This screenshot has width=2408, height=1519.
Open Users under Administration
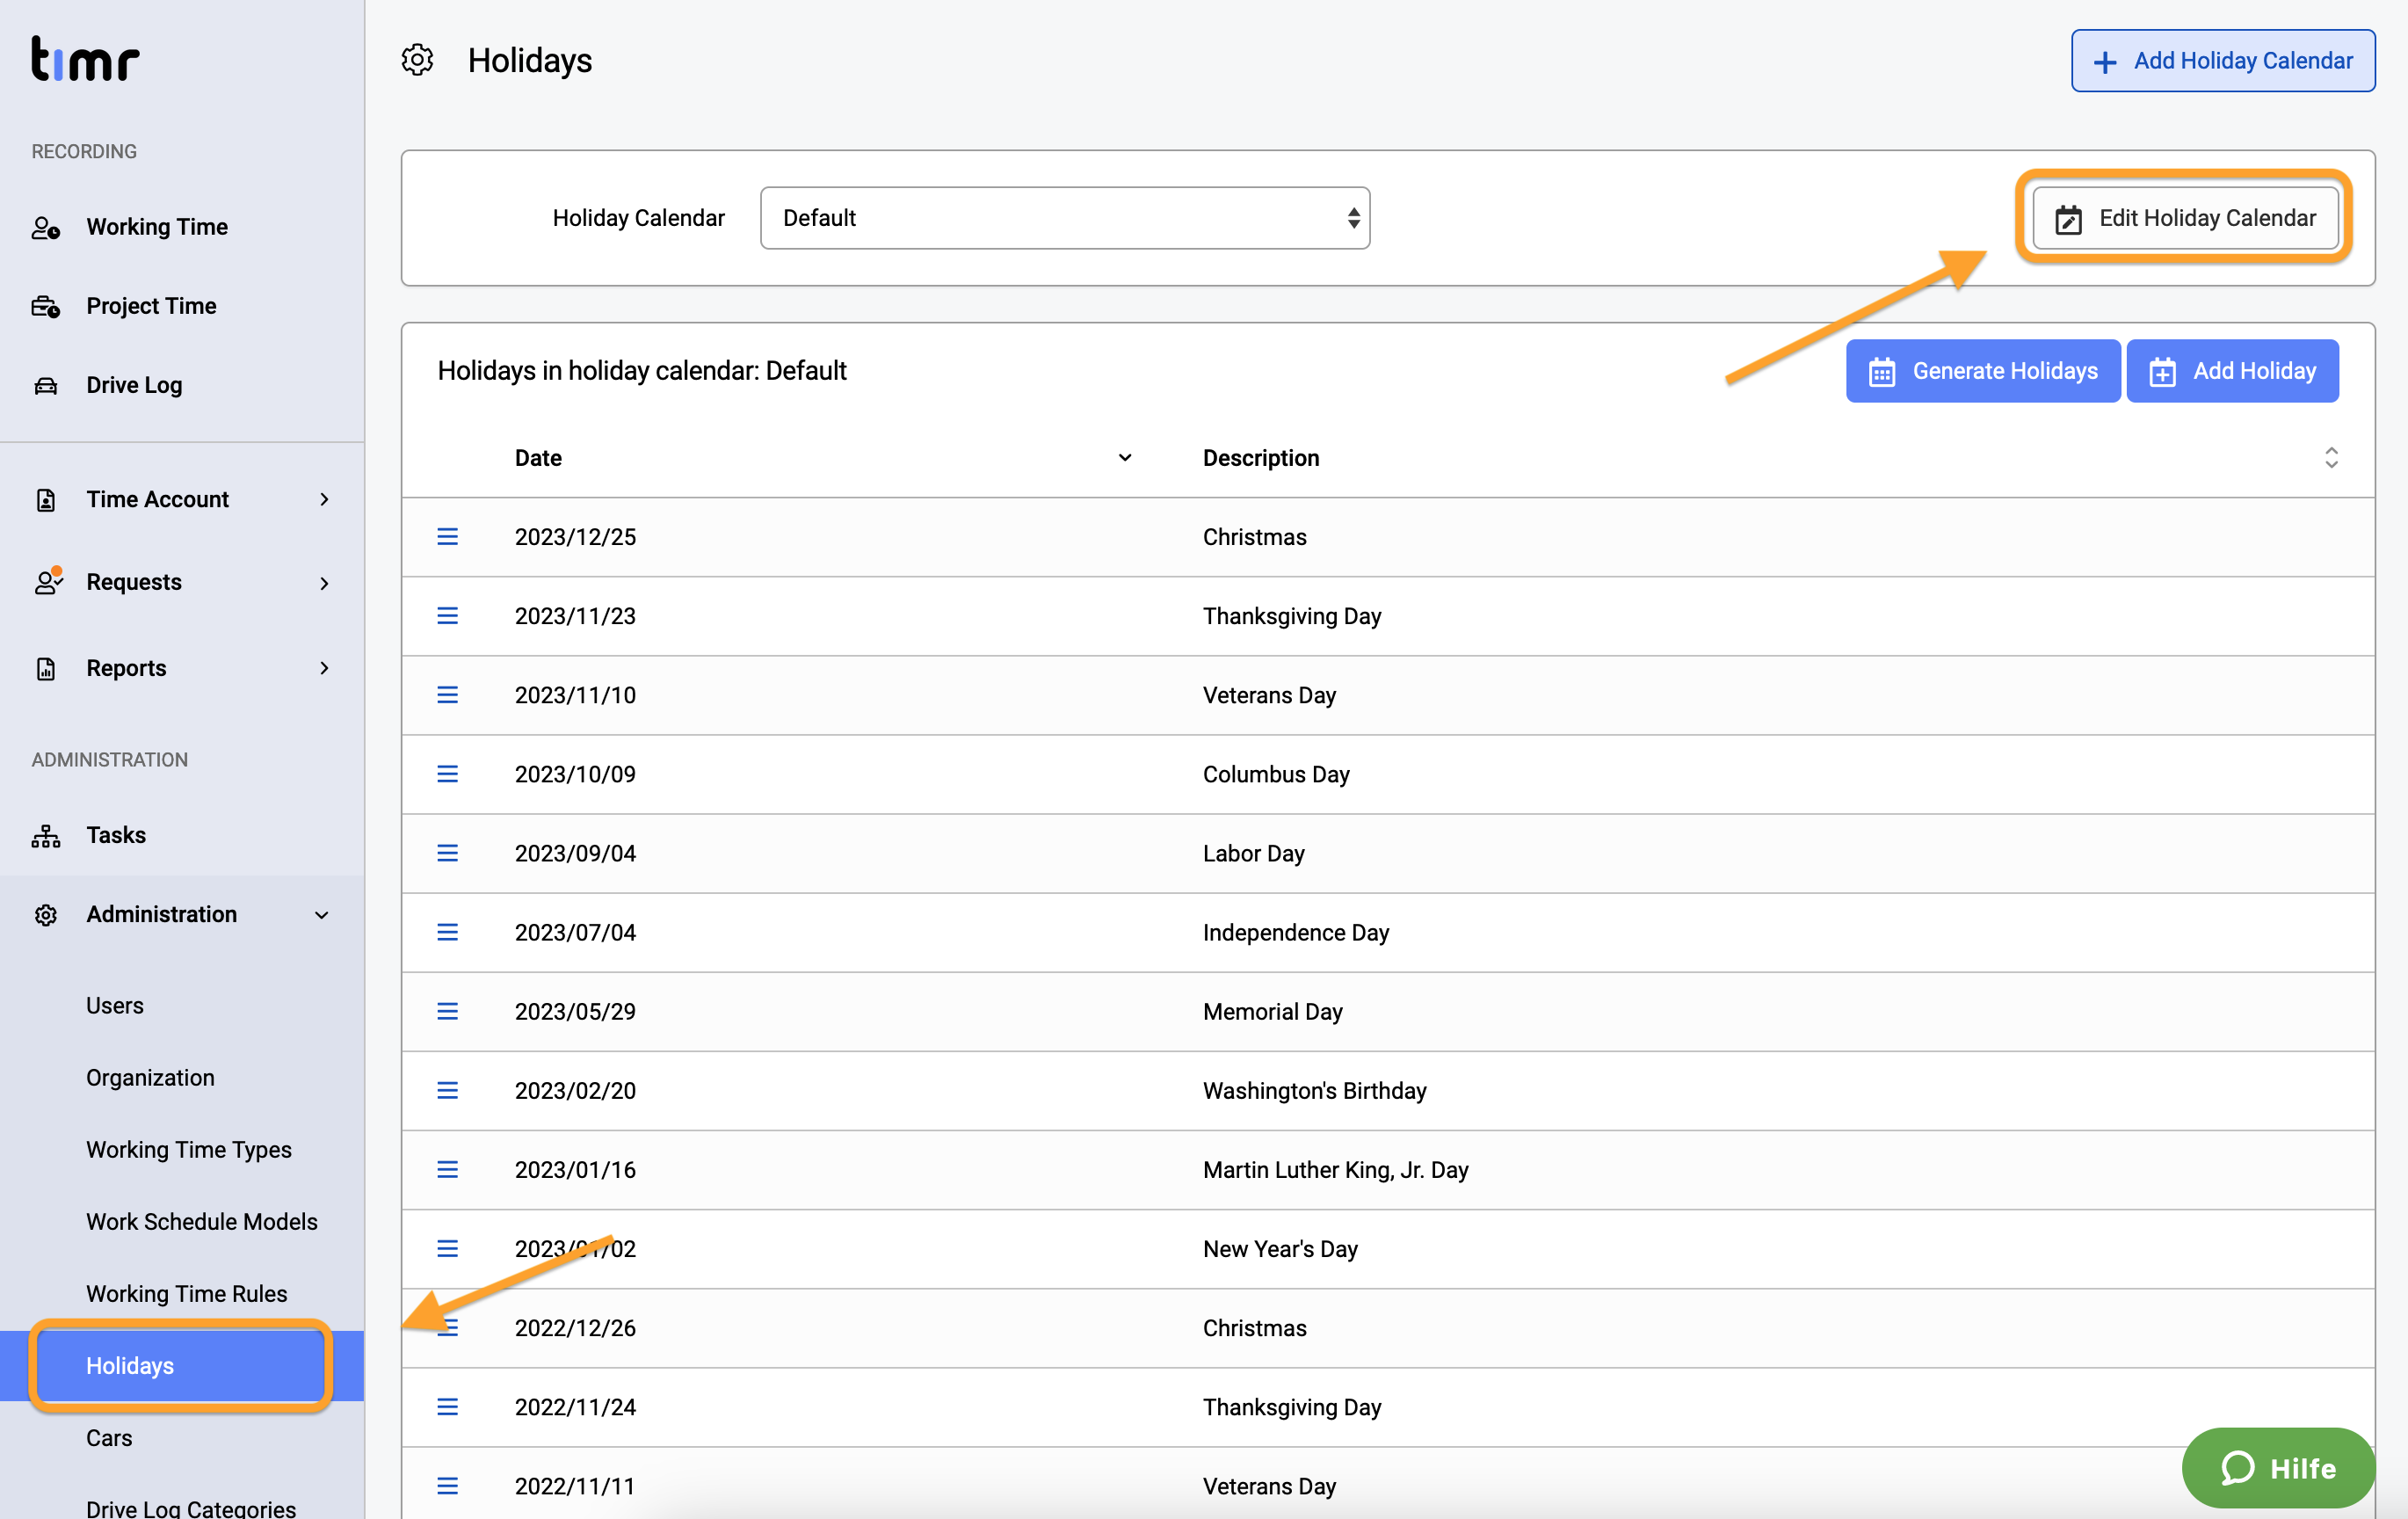(x=115, y=1006)
